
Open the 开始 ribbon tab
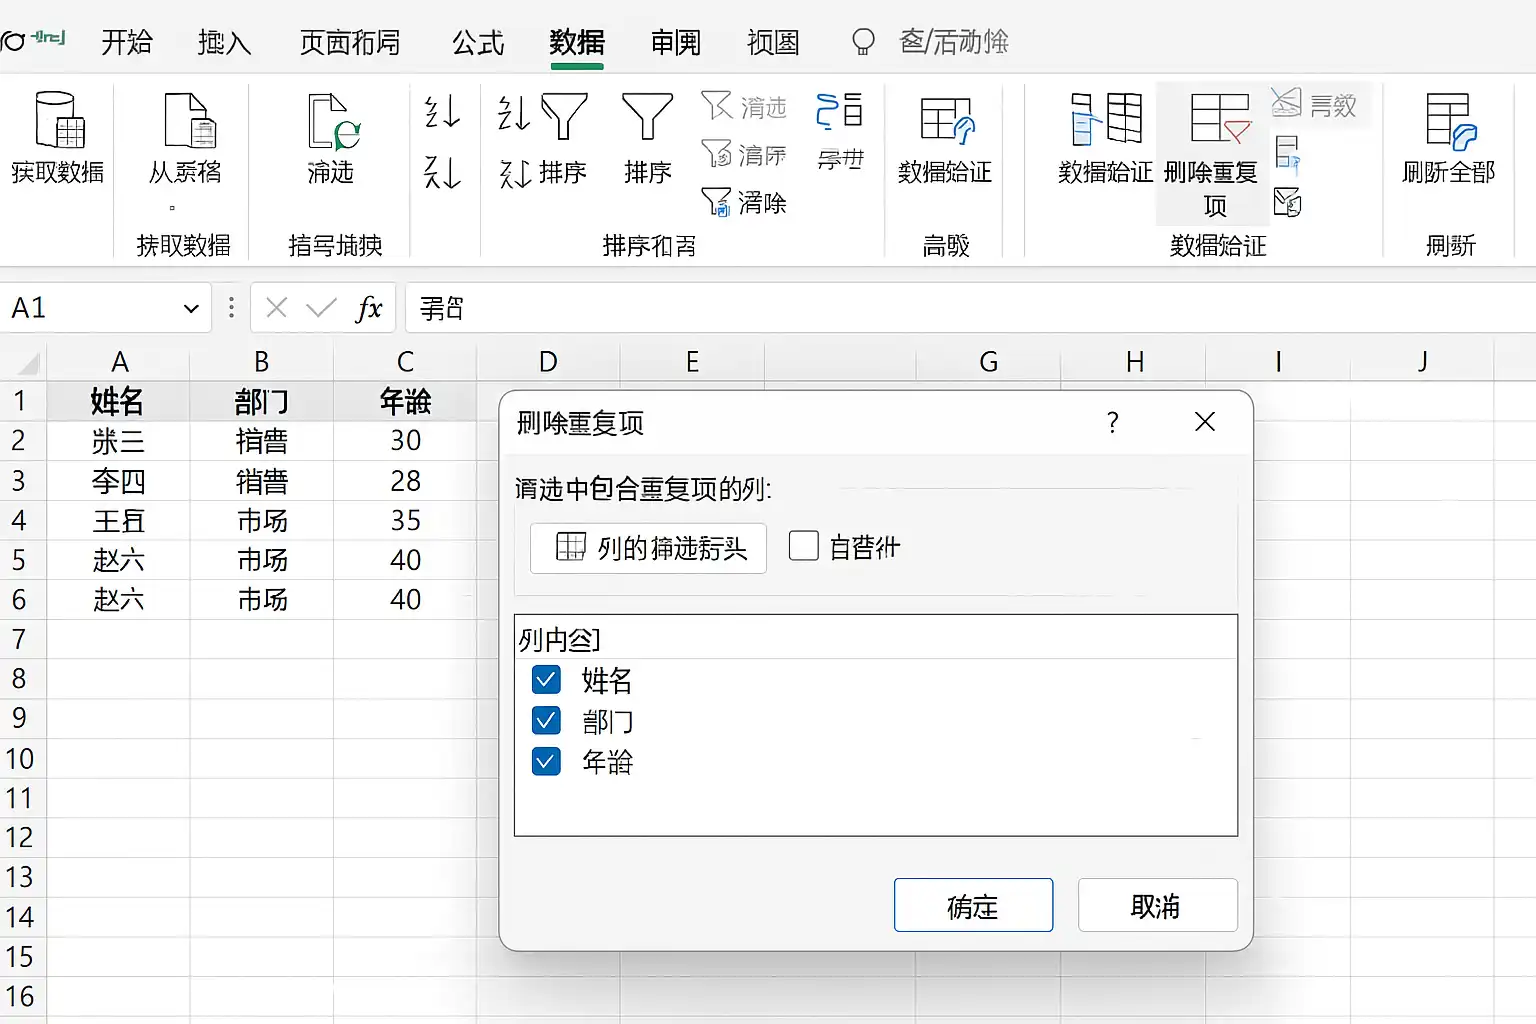pos(127,43)
